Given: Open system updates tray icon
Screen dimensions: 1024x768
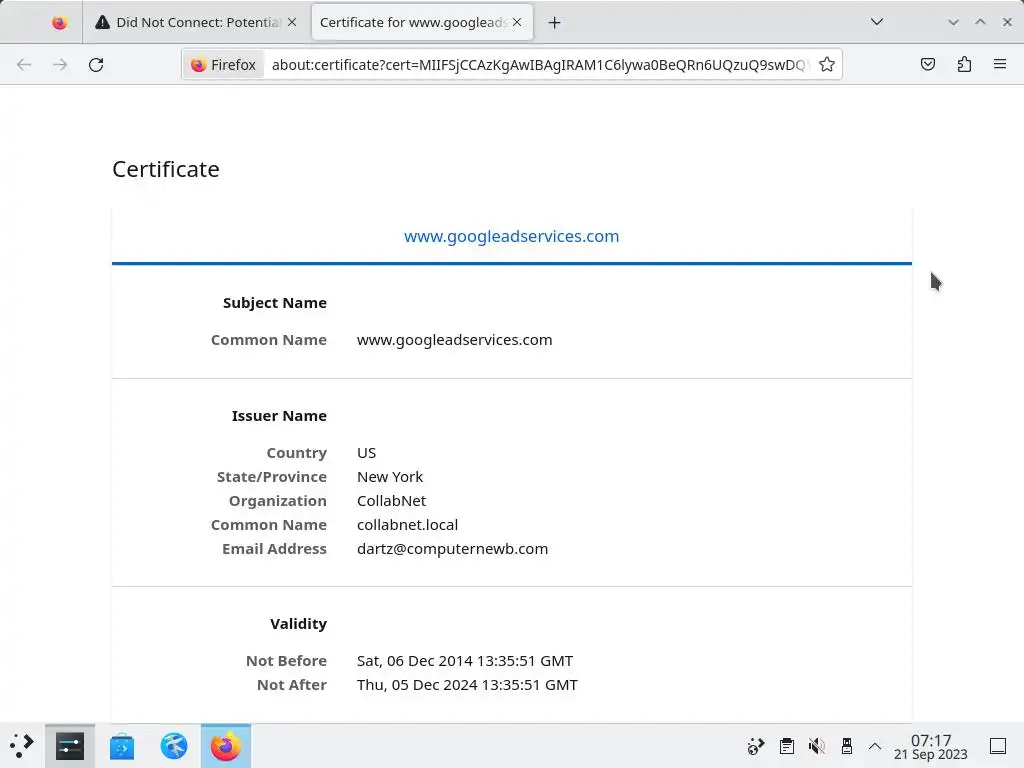Looking at the screenshot, I should [x=756, y=746].
